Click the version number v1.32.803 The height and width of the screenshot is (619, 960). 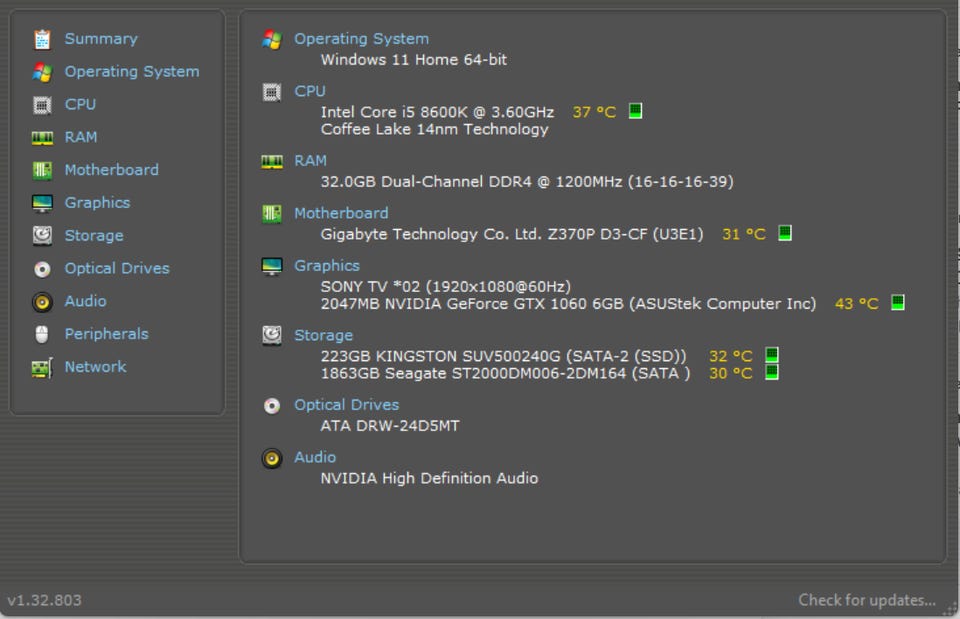[44, 600]
